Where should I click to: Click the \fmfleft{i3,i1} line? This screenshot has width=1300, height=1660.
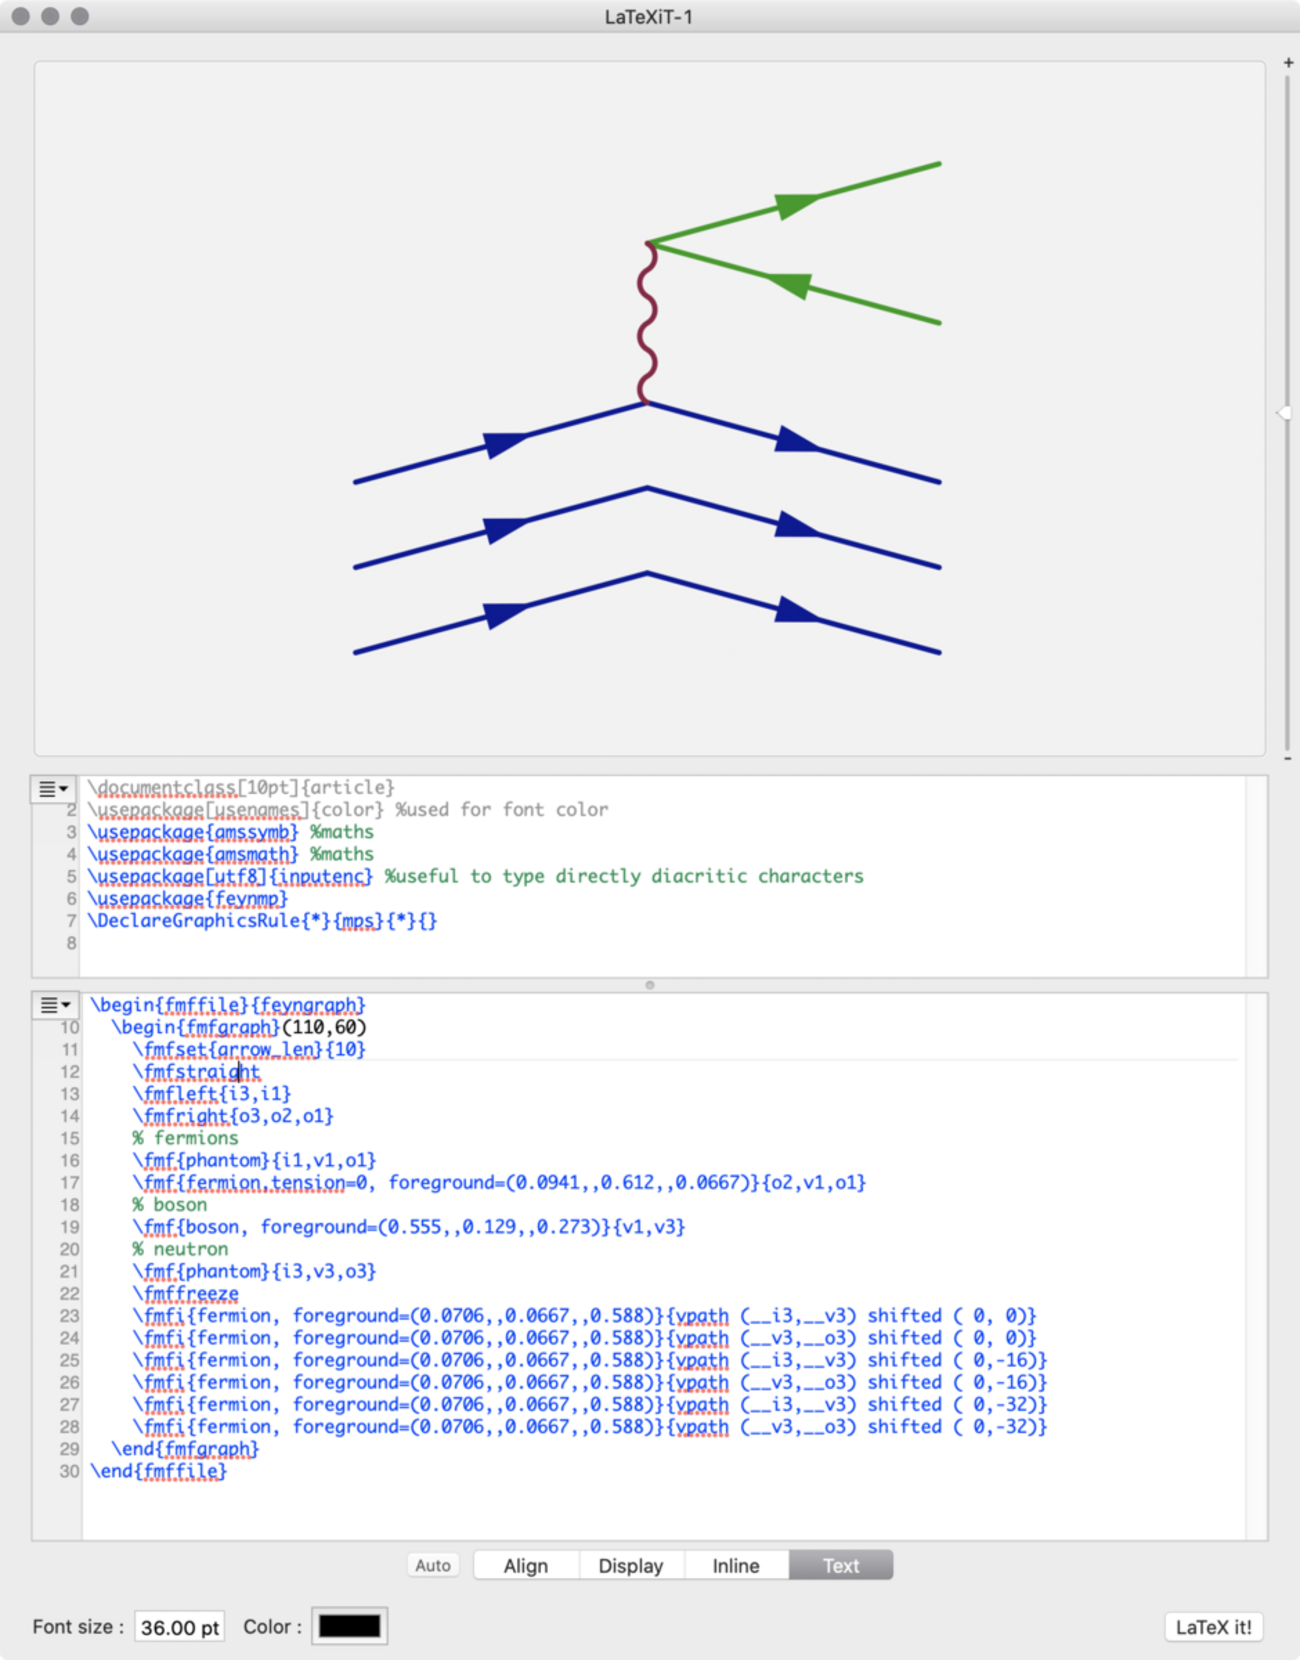click(212, 1094)
